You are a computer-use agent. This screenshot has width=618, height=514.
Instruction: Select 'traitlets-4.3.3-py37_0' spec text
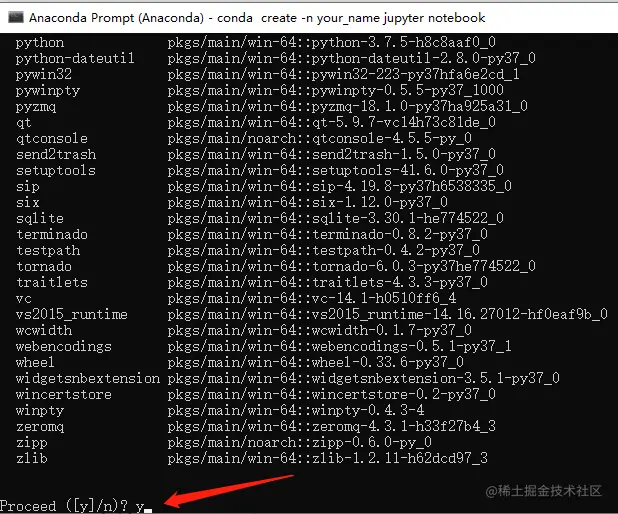400,282
